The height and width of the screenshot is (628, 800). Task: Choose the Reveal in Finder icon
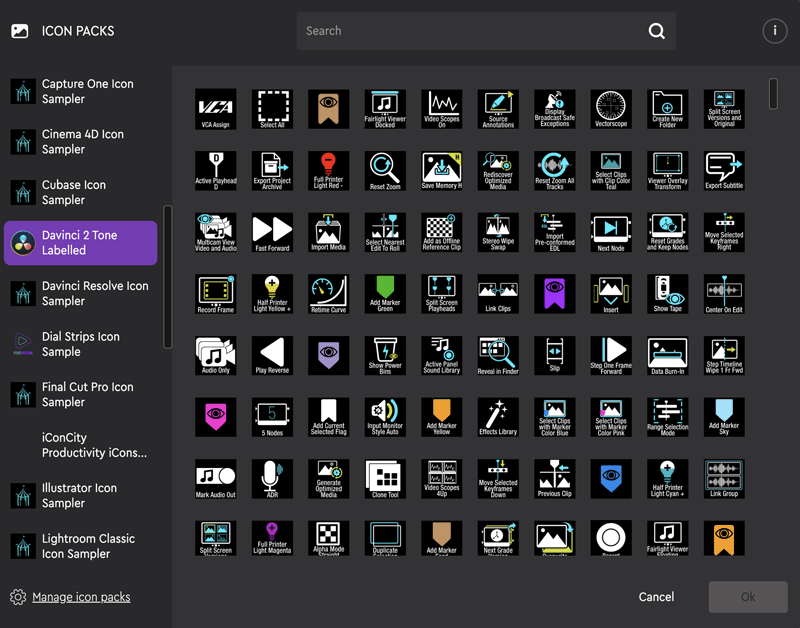point(498,356)
